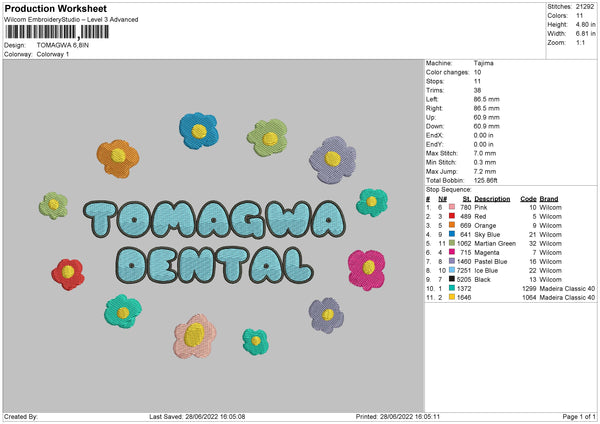Click the Height value 4.80 in
This screenshot has width=600, height=424.
click(585, 24)
